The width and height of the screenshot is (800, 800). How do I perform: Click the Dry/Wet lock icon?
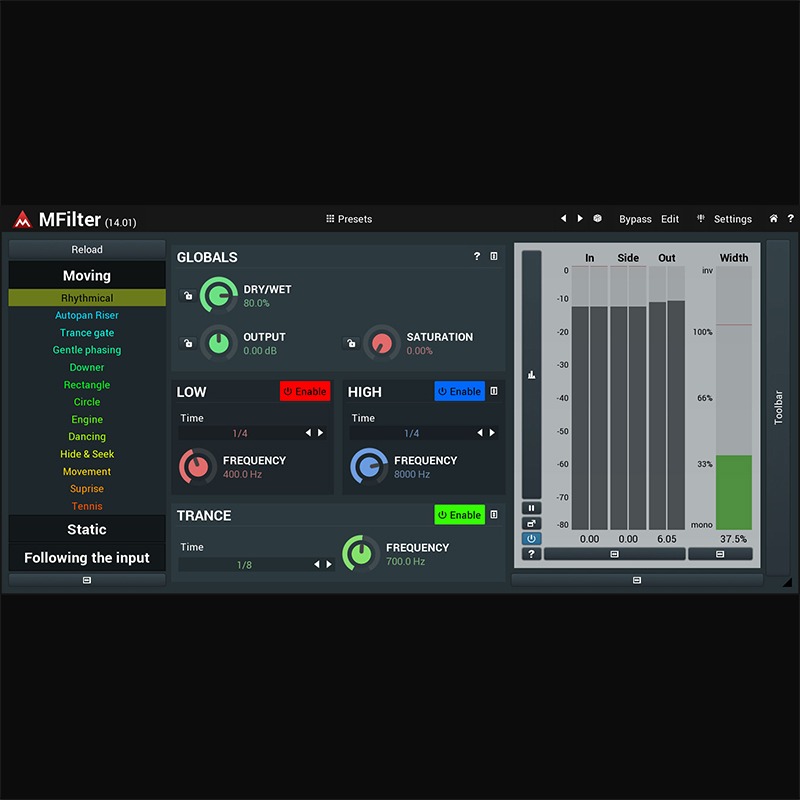(x=188, y=295)
